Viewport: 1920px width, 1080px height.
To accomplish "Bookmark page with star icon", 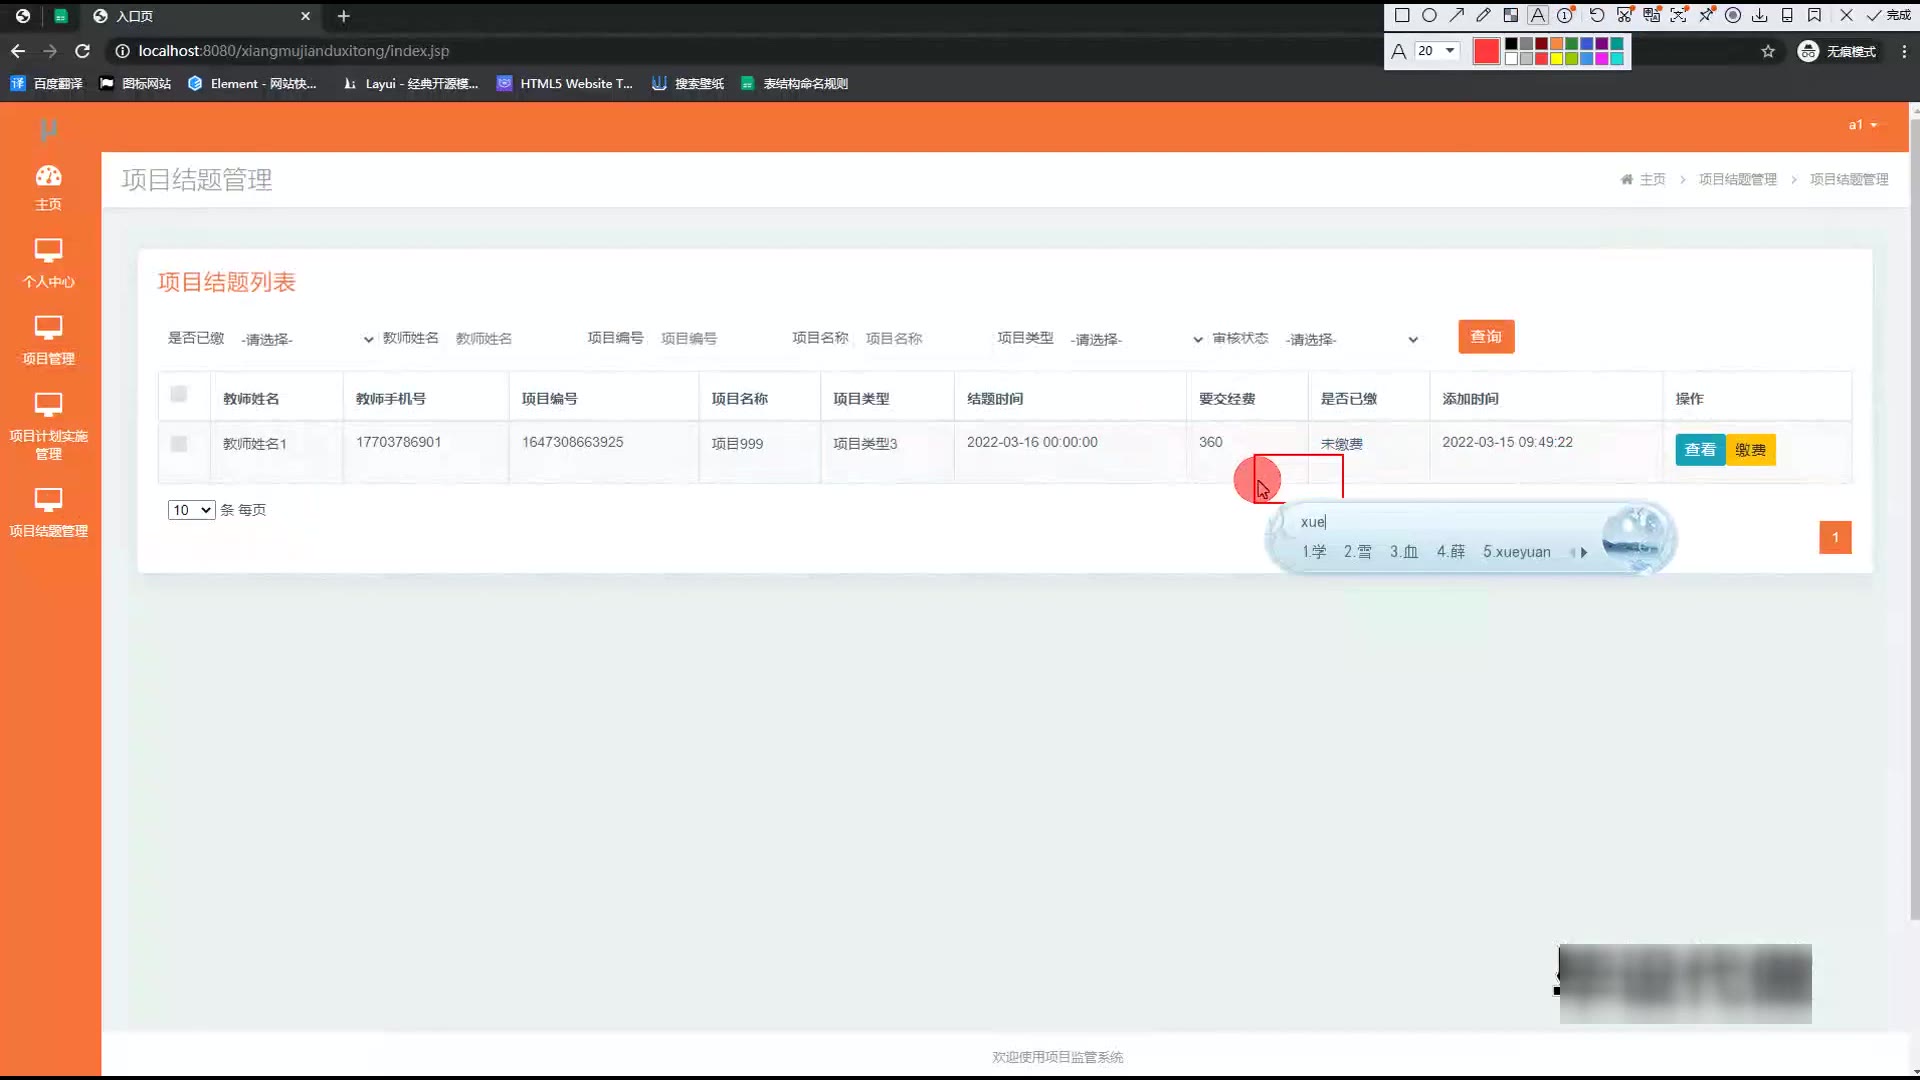I will tap(1768, 51).
